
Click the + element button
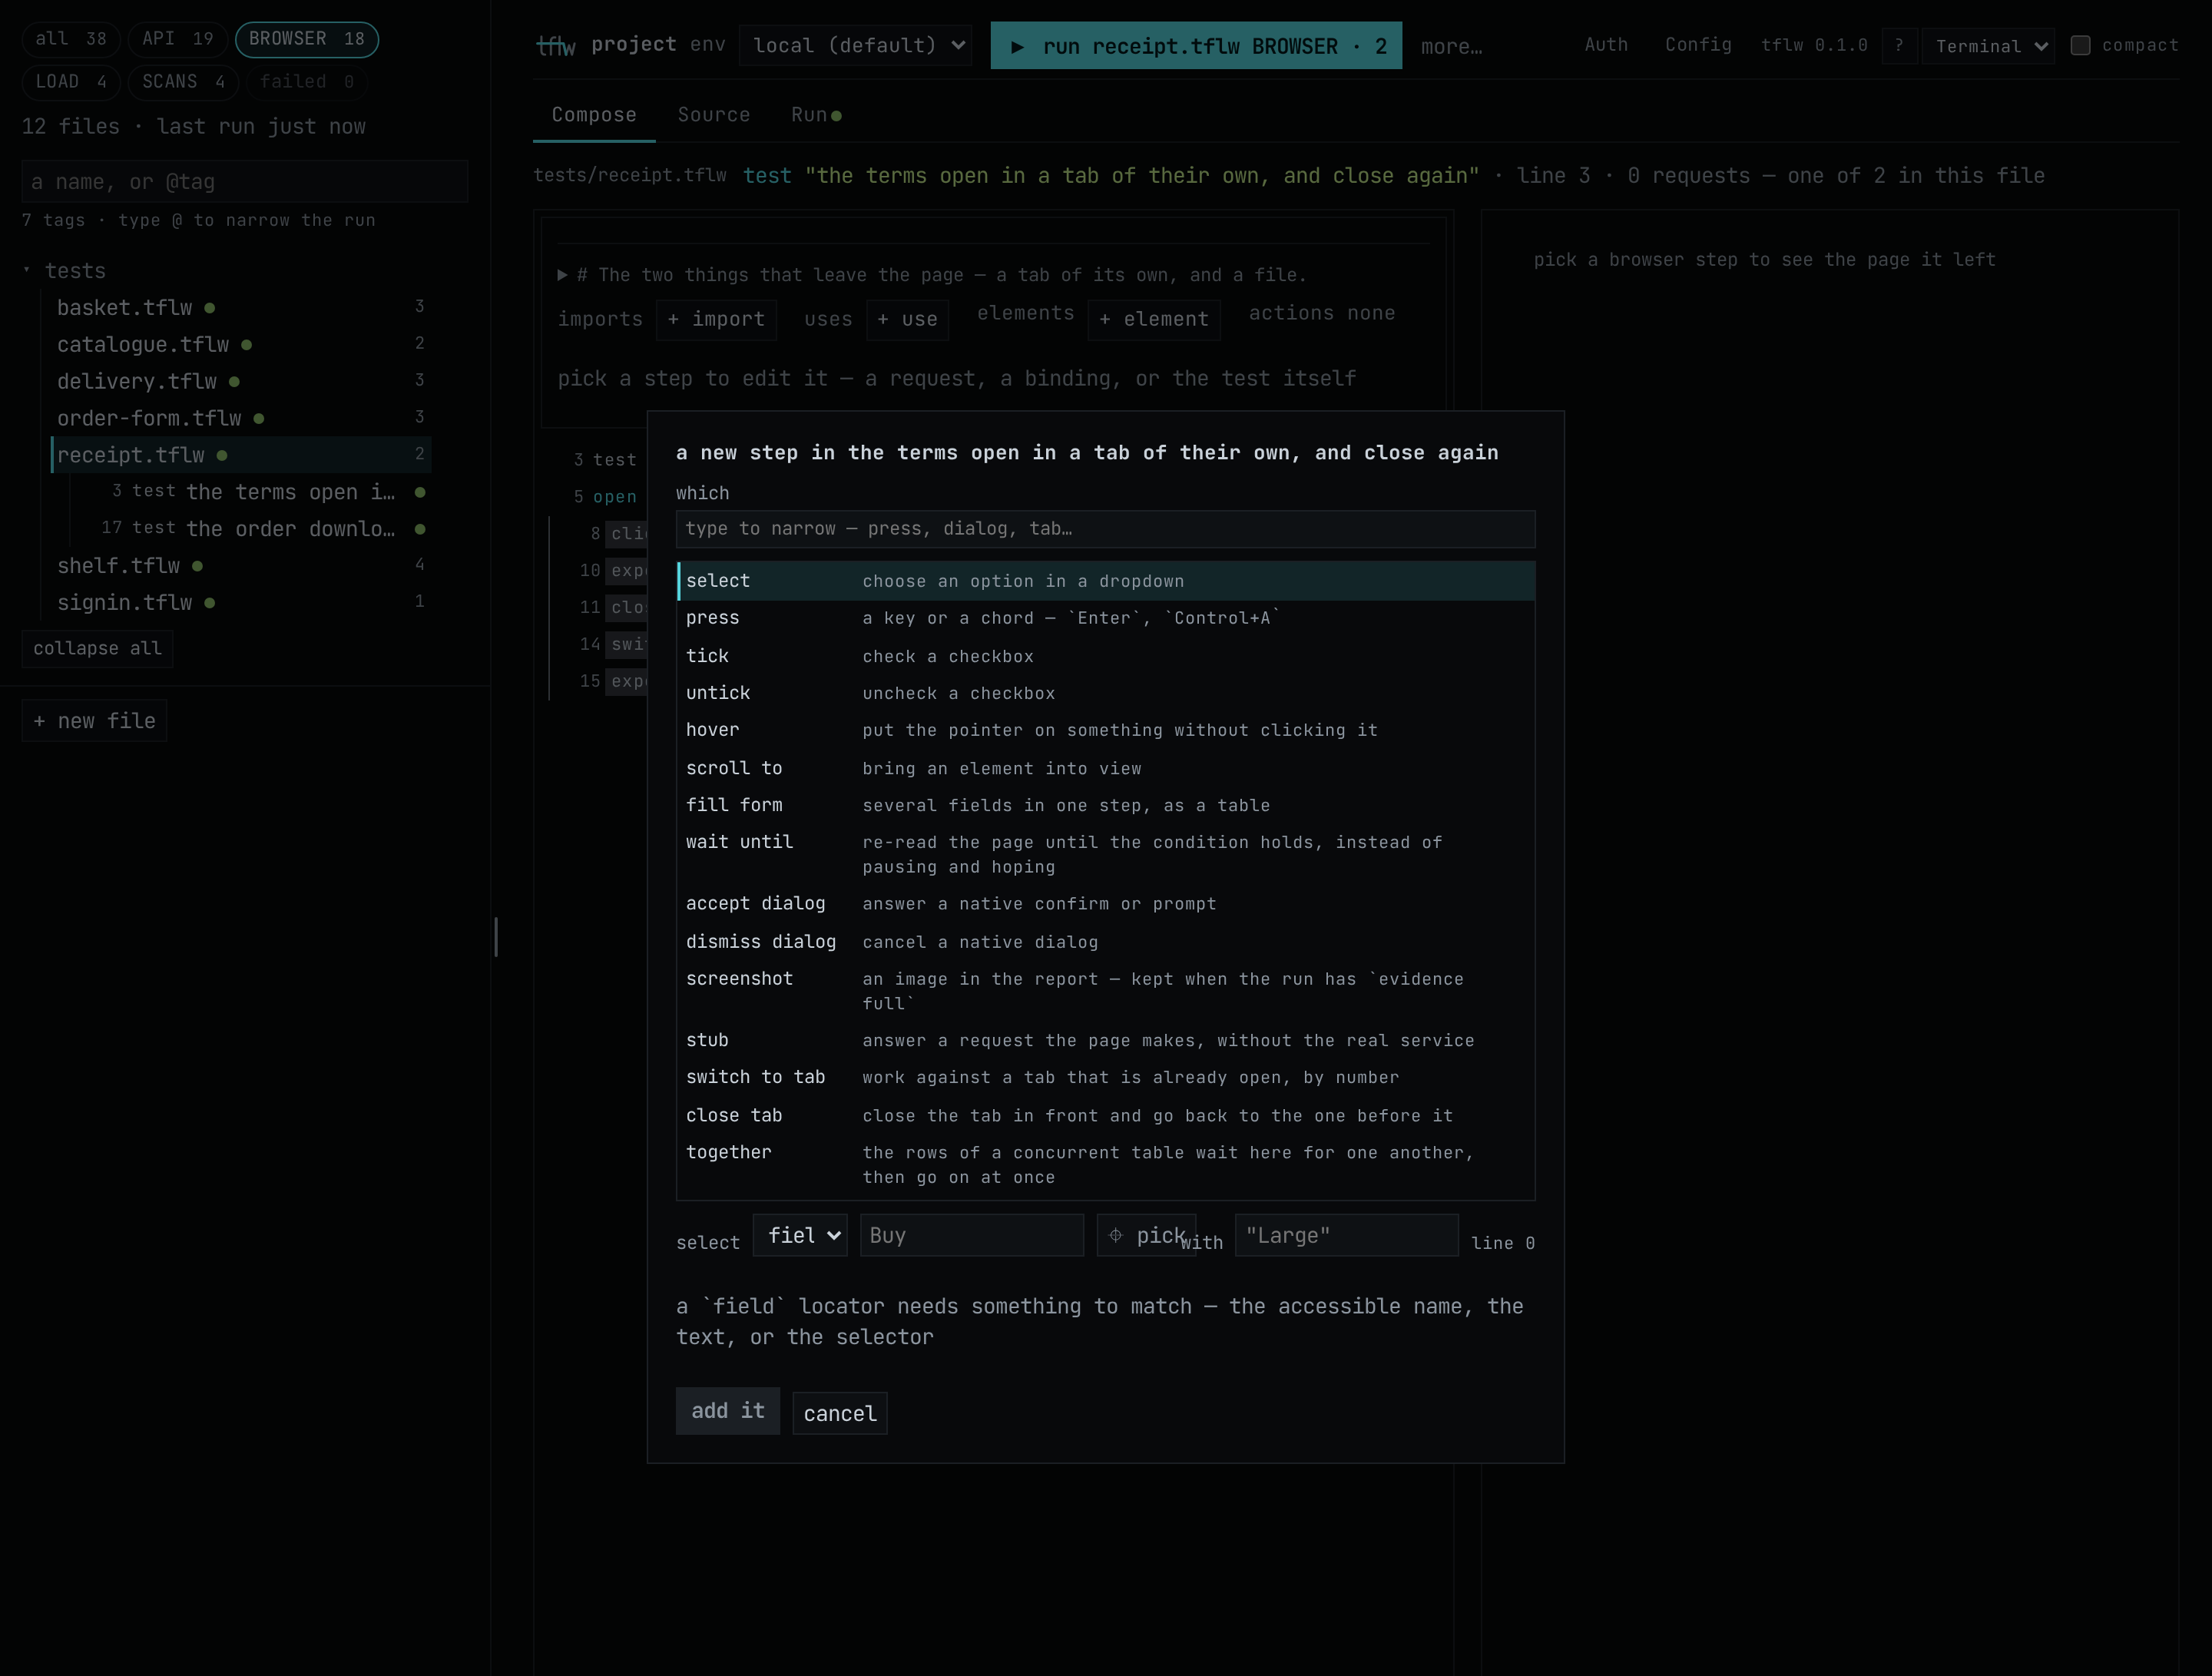pos(1154,319)
